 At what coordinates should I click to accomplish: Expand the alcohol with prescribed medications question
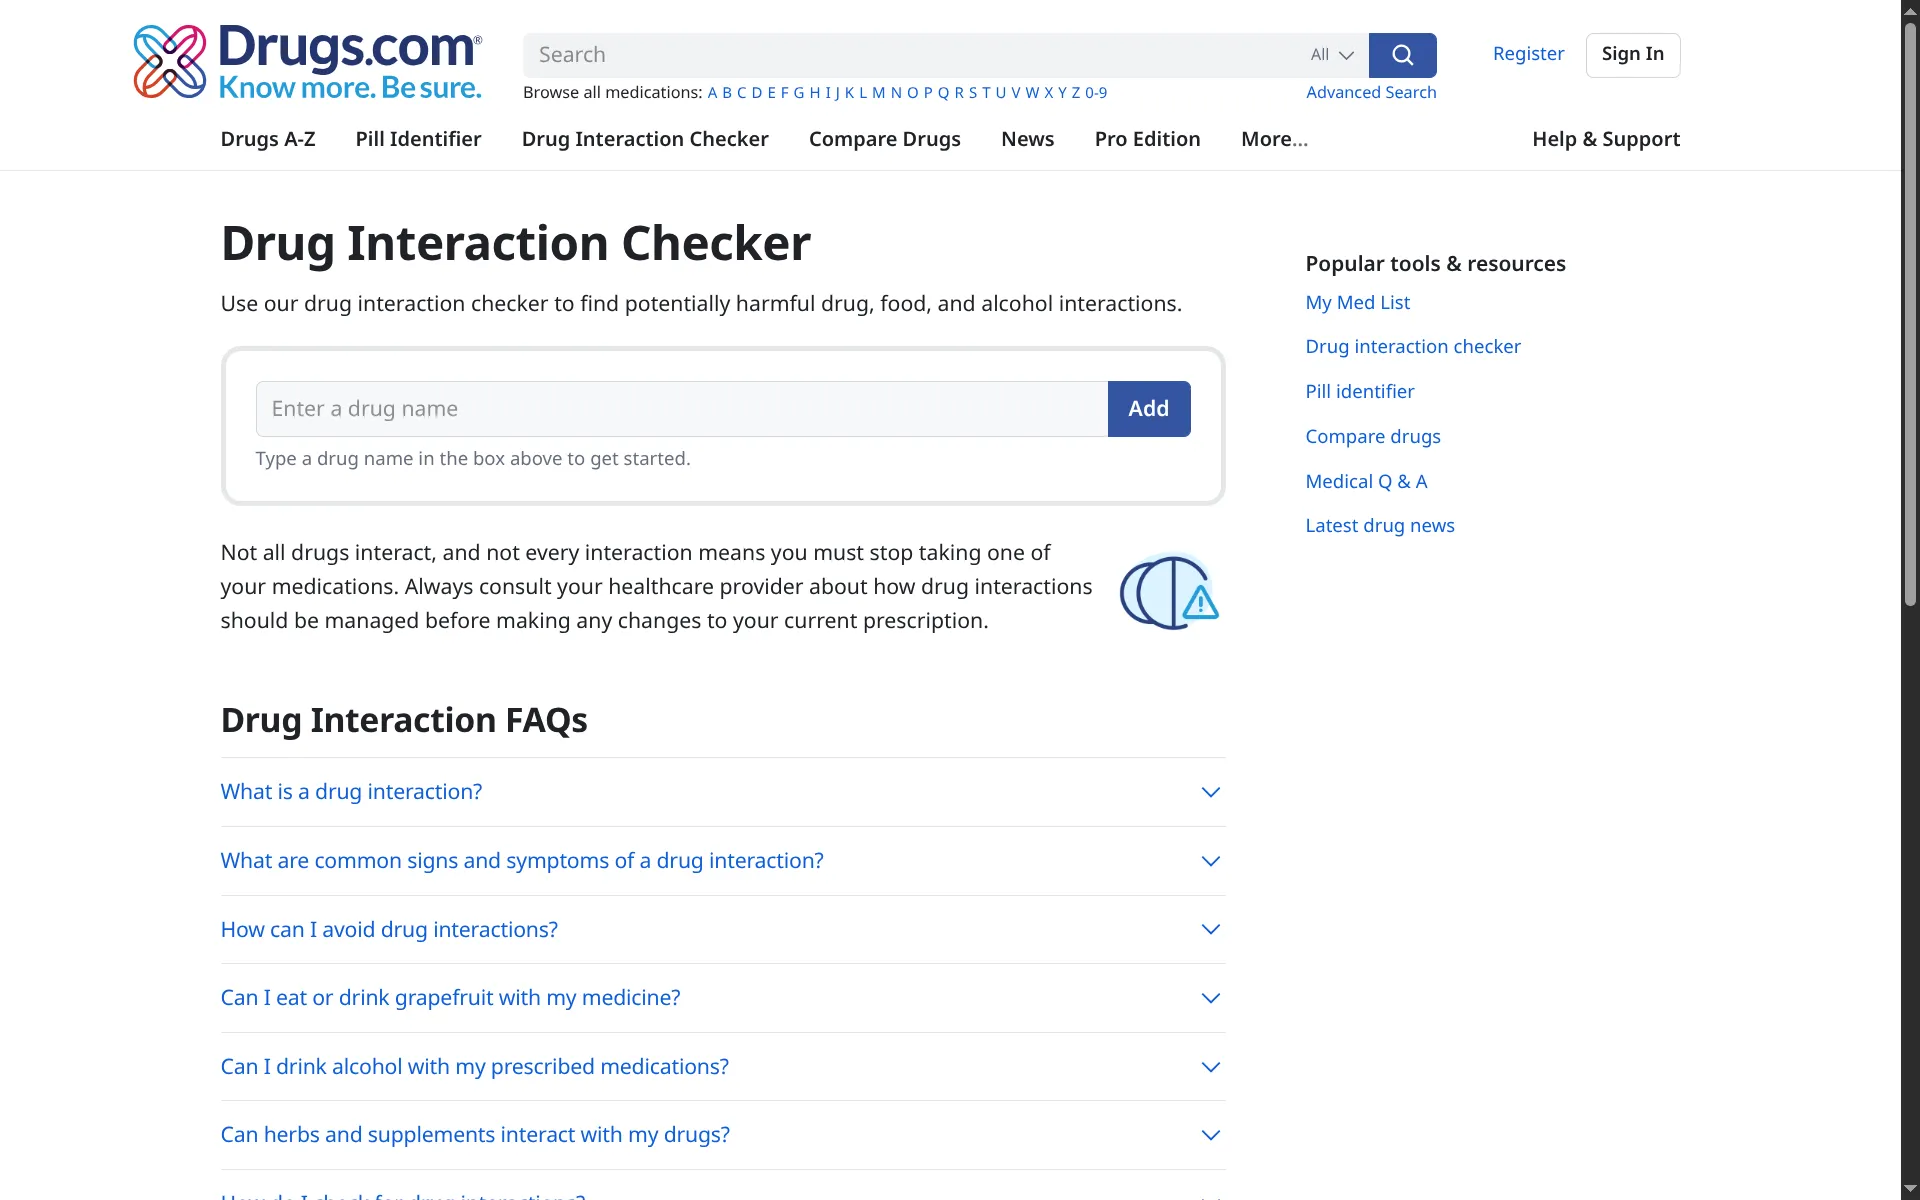tap(474, 1066)
